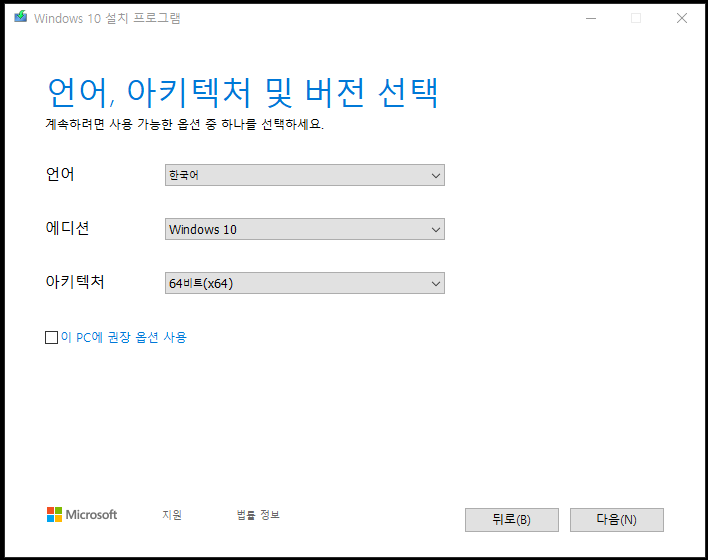This screenshot has width=708, height=560.
Task: Click the 에디션 label
Action: click(67, 228)
